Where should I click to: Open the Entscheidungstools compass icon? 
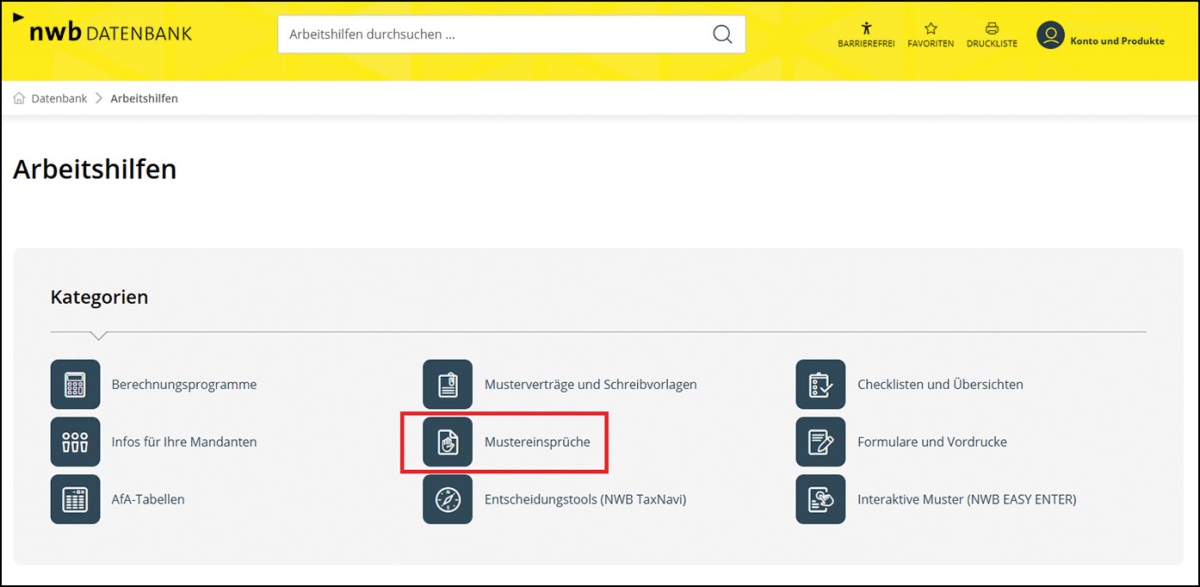[x=448, y=499]
